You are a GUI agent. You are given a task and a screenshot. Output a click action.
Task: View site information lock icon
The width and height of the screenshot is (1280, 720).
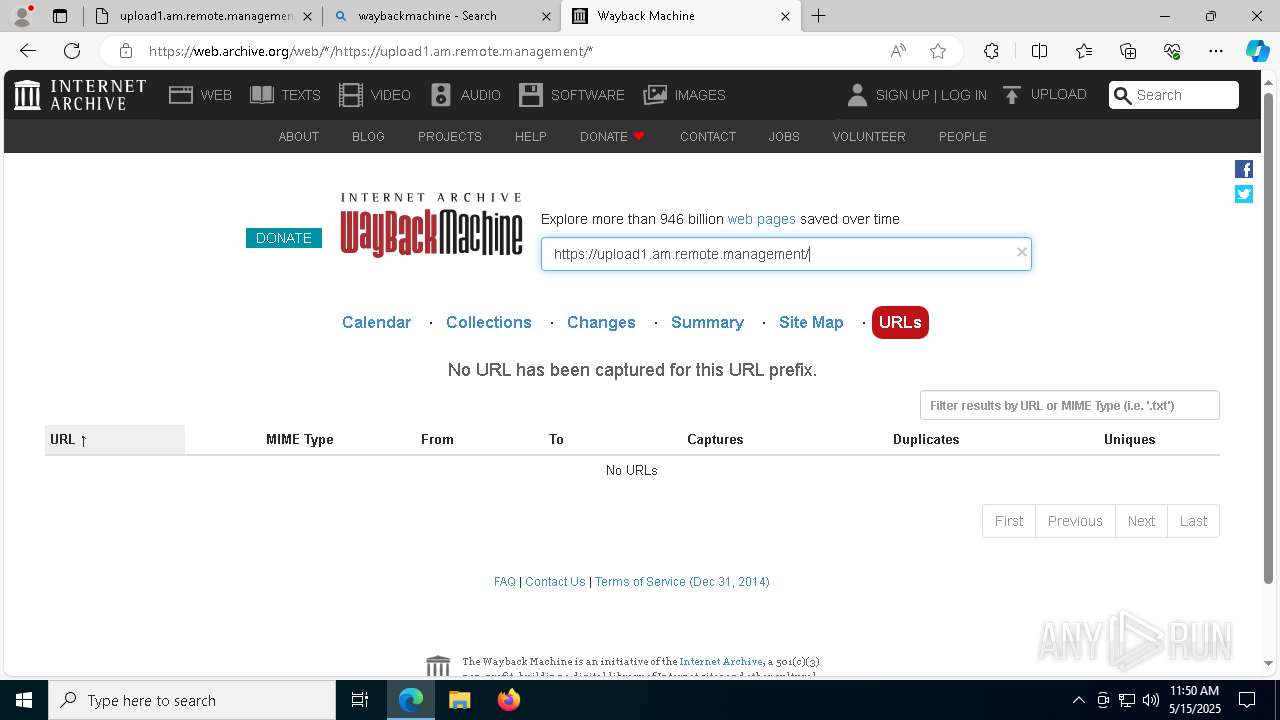click(125, 51)
